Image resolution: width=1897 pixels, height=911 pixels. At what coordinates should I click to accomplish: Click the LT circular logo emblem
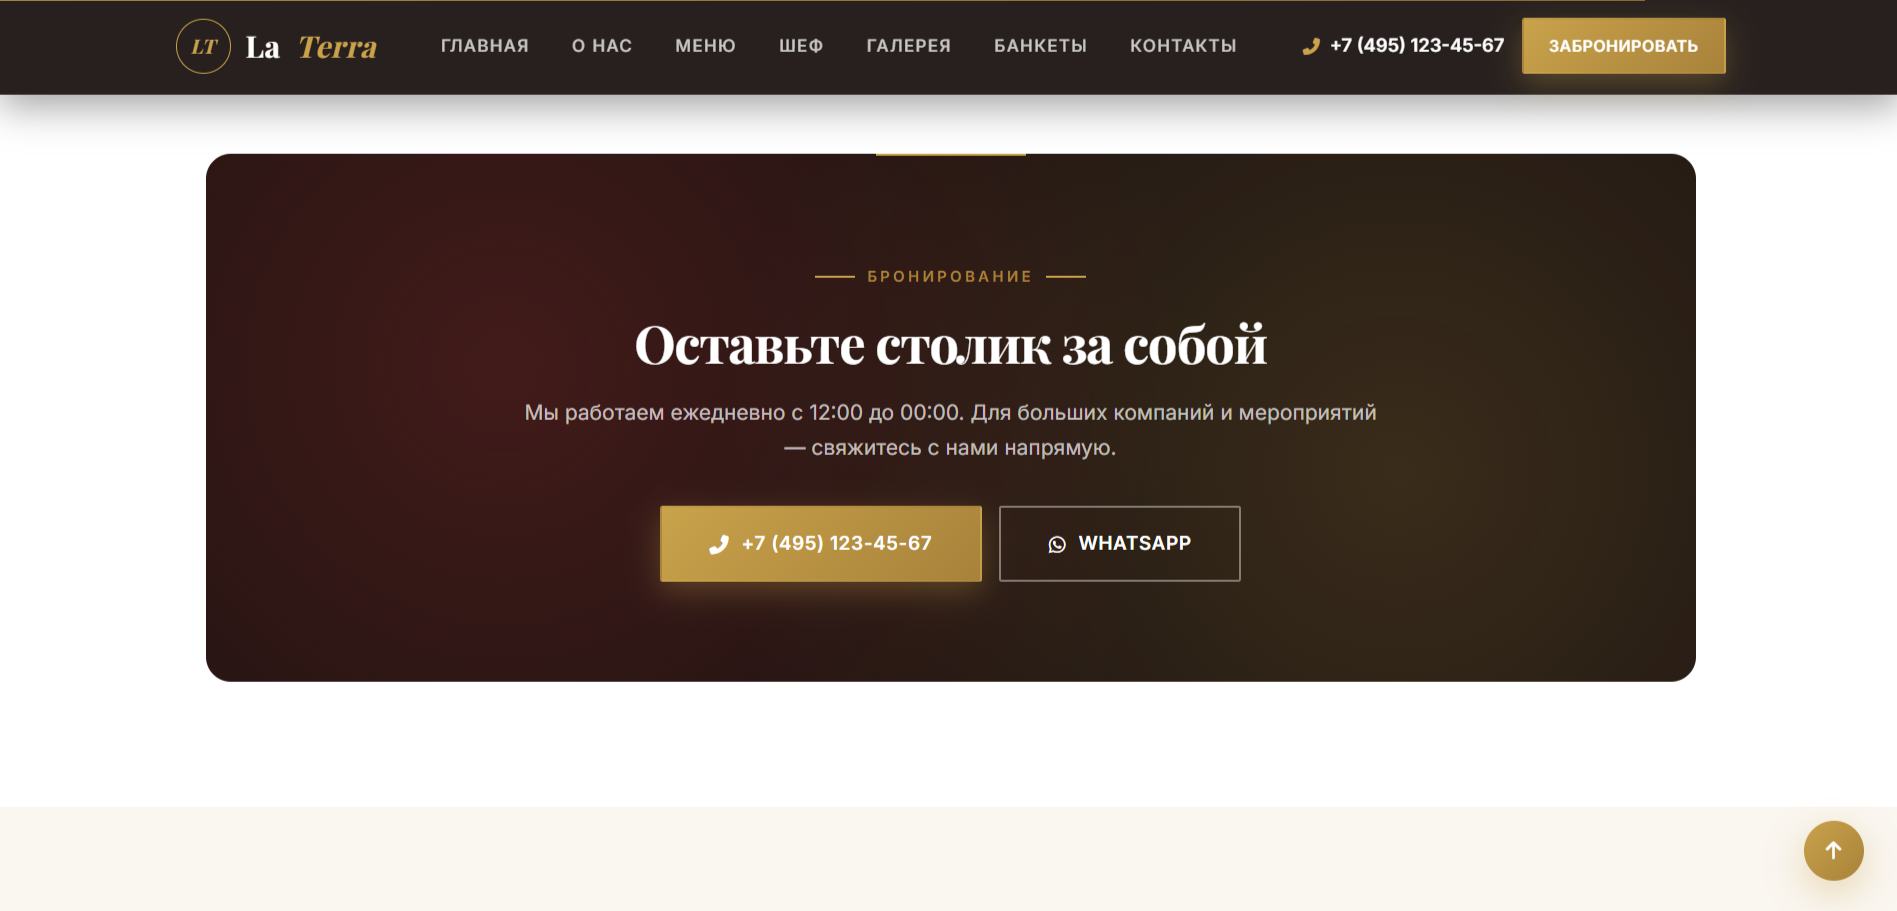coord(203,46)
